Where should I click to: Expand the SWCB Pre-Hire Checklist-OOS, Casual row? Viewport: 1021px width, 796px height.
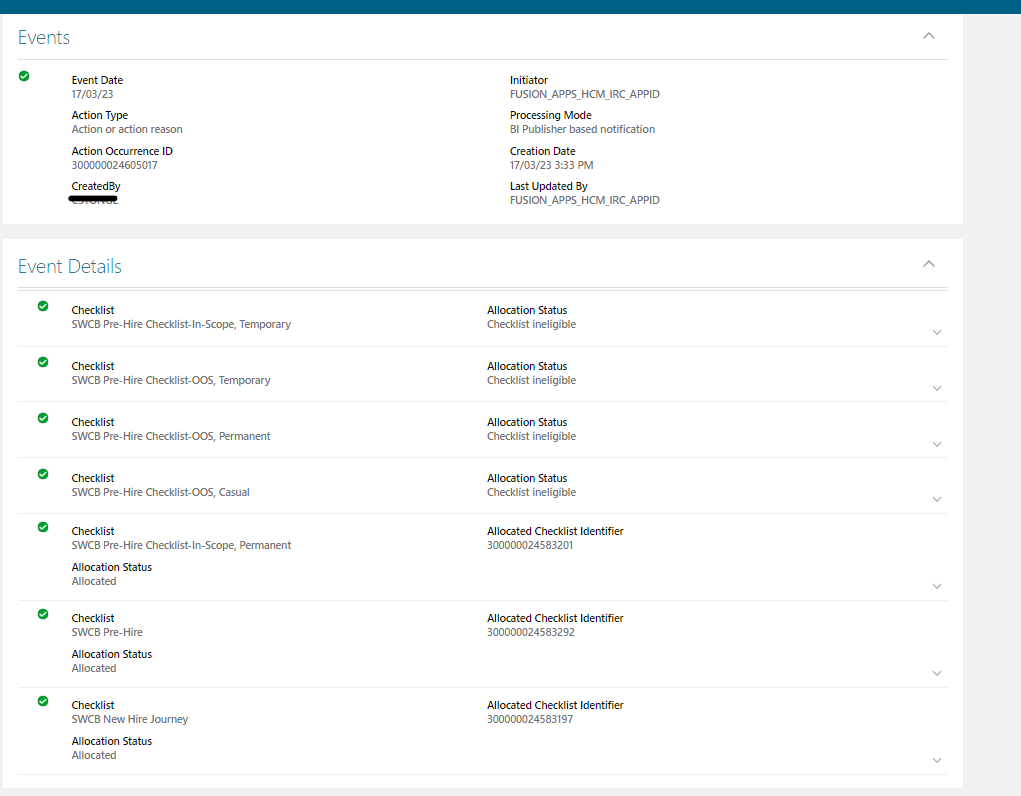(937, 499)
